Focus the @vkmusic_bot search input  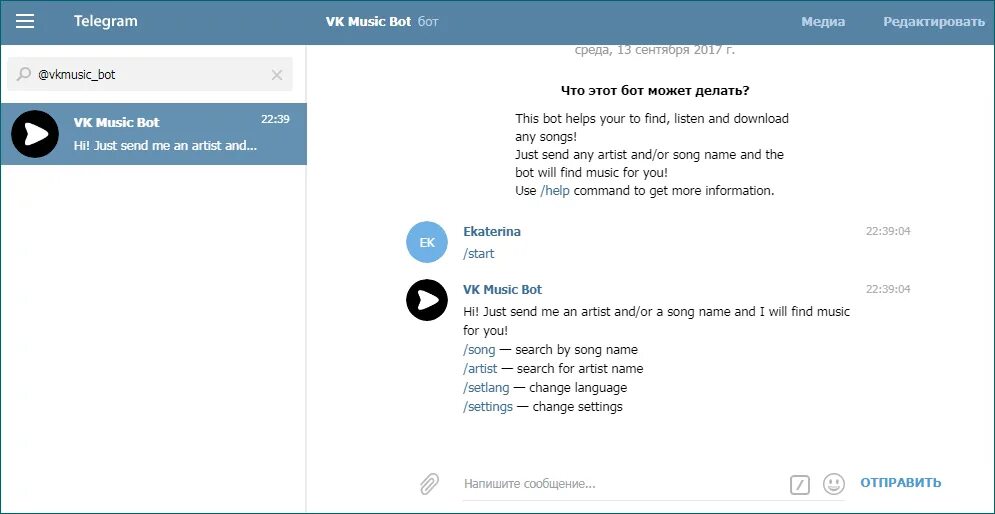pos(150,74)
